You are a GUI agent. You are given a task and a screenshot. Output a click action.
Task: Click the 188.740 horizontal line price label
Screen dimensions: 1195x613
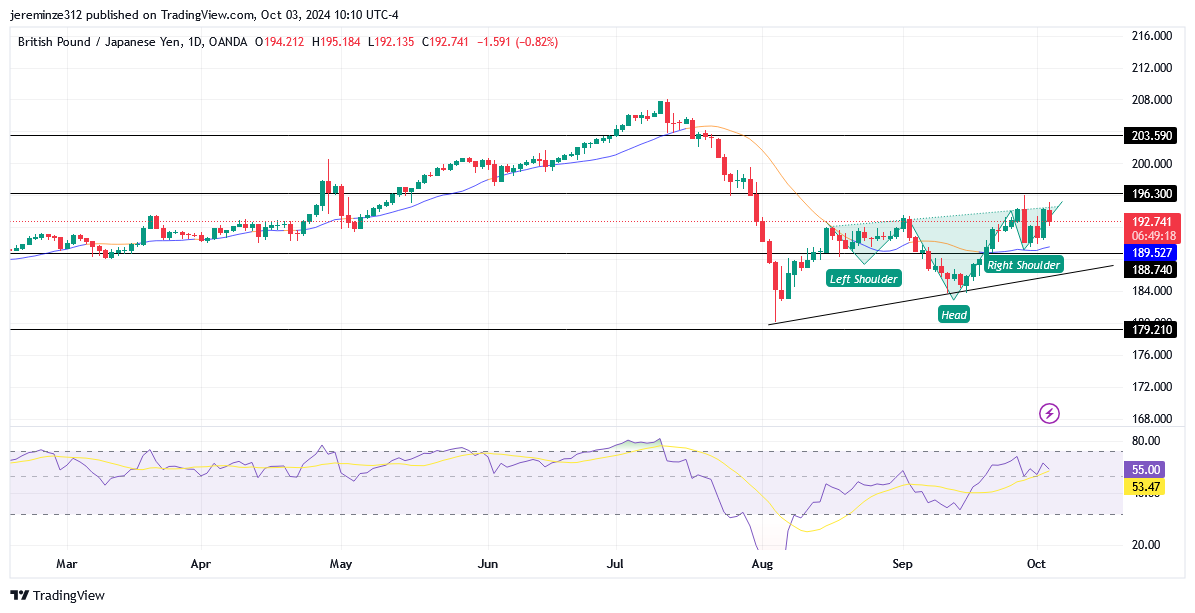click(x=1150, y=269)
